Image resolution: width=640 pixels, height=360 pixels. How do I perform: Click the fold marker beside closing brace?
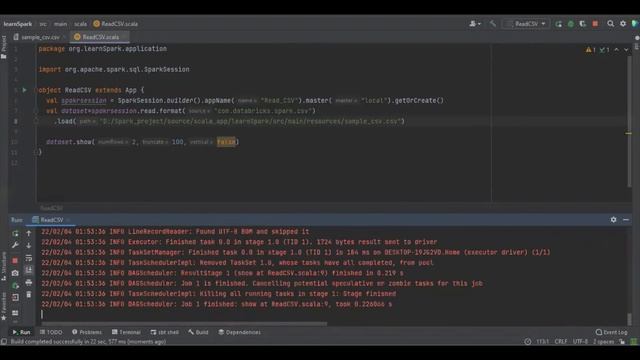[36, 152]
